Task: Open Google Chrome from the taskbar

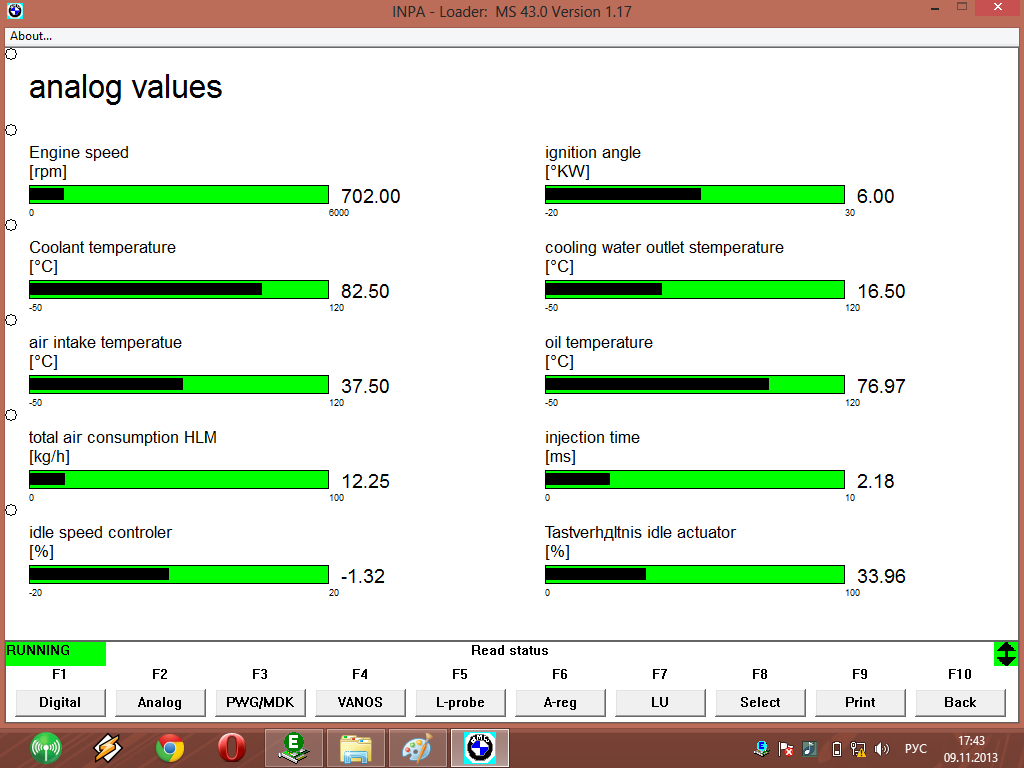Action: tap(170, 747)
